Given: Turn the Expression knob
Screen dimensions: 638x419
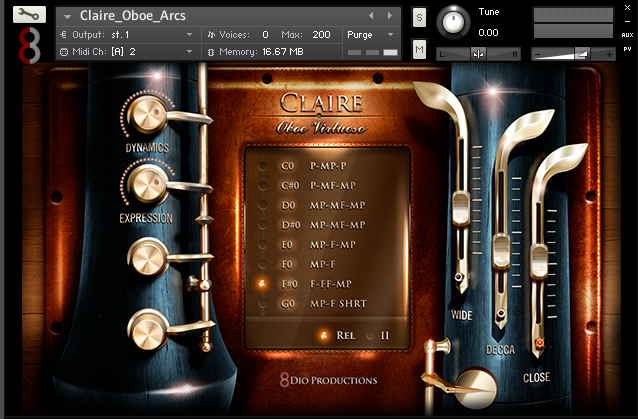Looking at the screenshot, I should [x=148, y=184].
